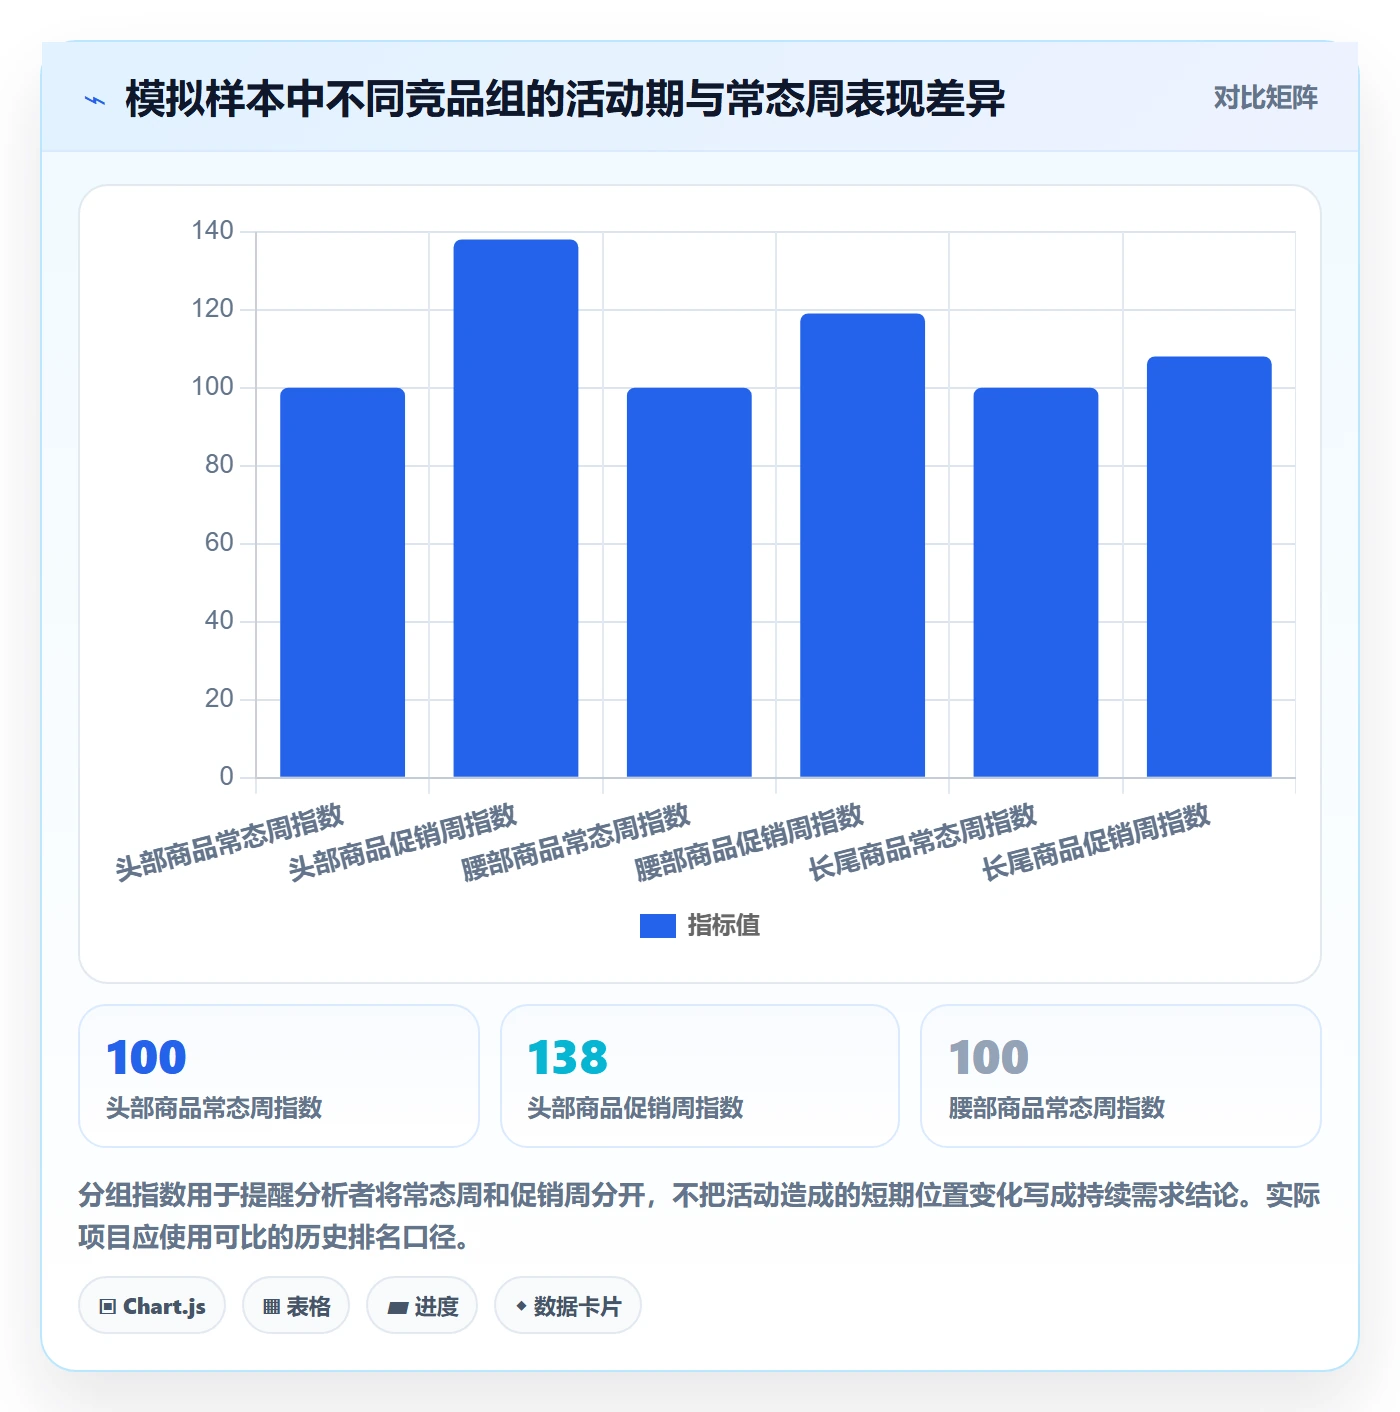1400x1412 pixels.
Task: Click the 数据卡片 tag
Action: click(568, 1305)
